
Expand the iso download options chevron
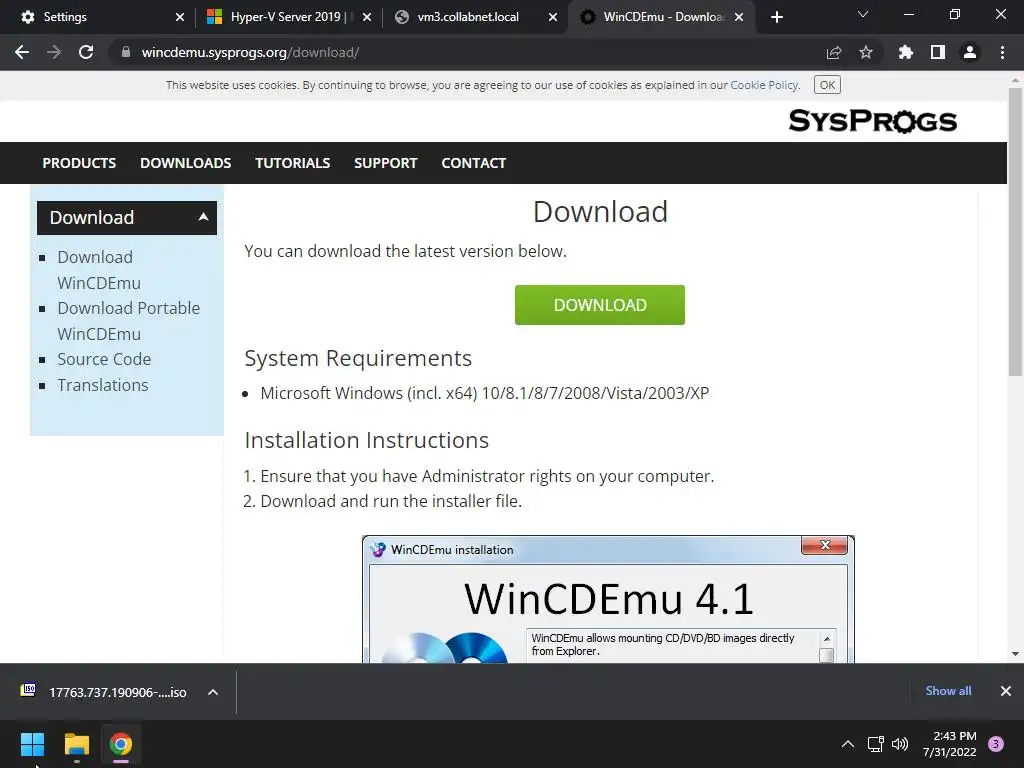pyautogui.click(x=213, y=692)
